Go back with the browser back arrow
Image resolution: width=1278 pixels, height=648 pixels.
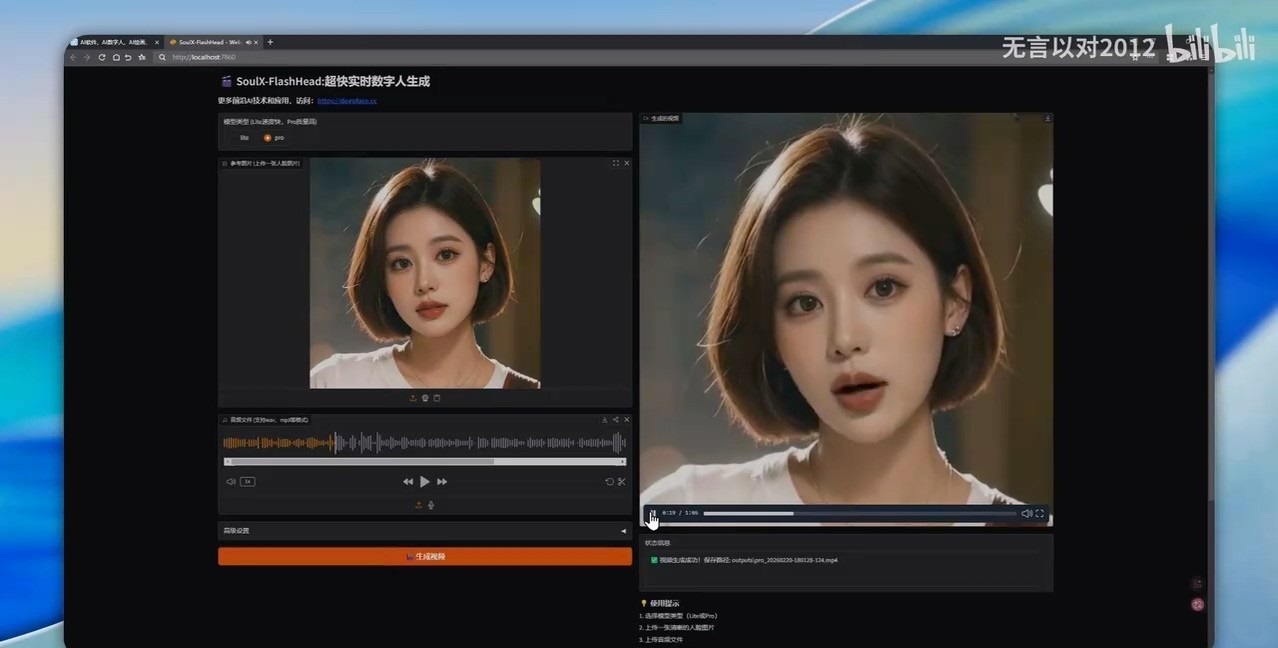73,57
